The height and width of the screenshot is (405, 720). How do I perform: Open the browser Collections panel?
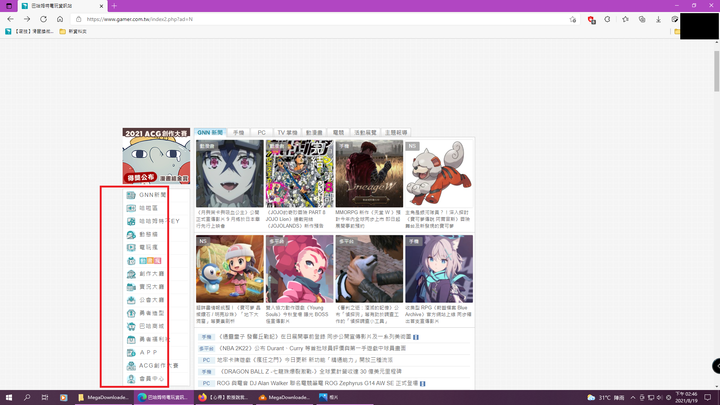pos(642,19)
